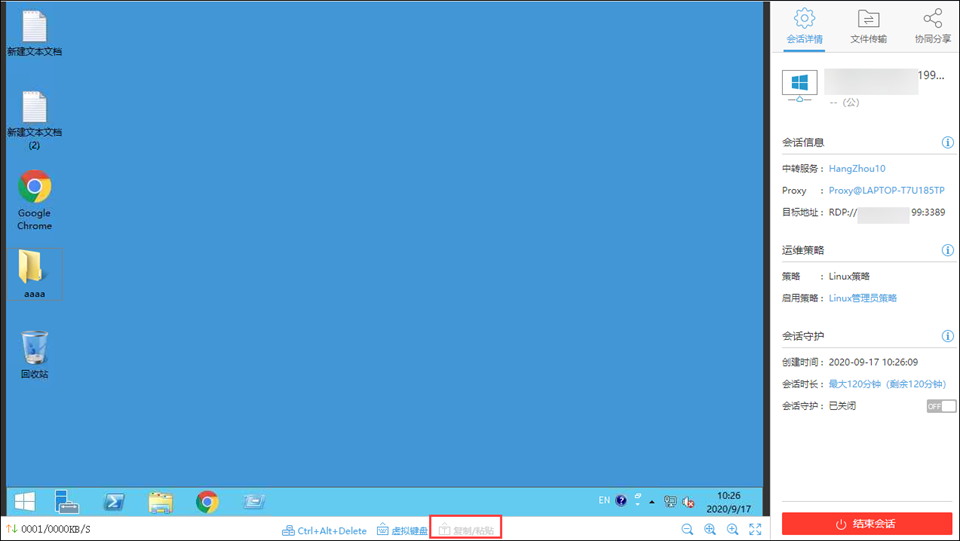Click the traffic arrows network speed icon
960x541 pixels.
pyautogui.click(x=12, y=529)
